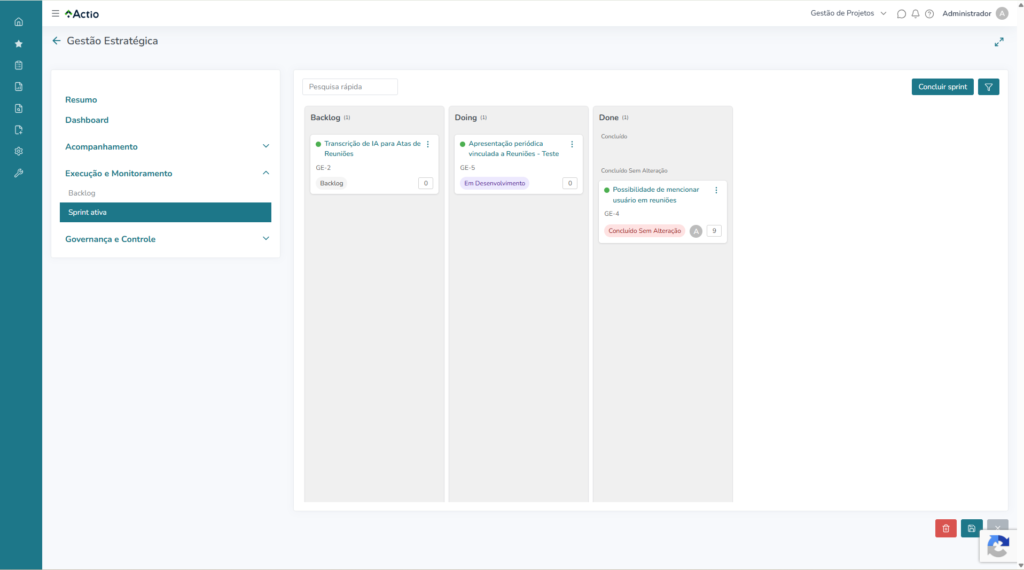
Task: Open the Dashboard menu item
Action: (87, 120)
